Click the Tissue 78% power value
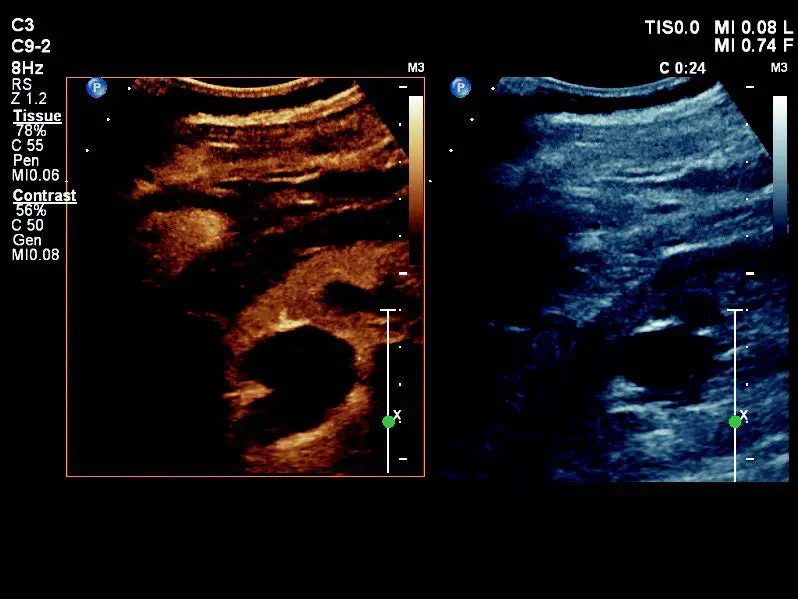The height and width of the screenshot is (599, 798). 30,130
